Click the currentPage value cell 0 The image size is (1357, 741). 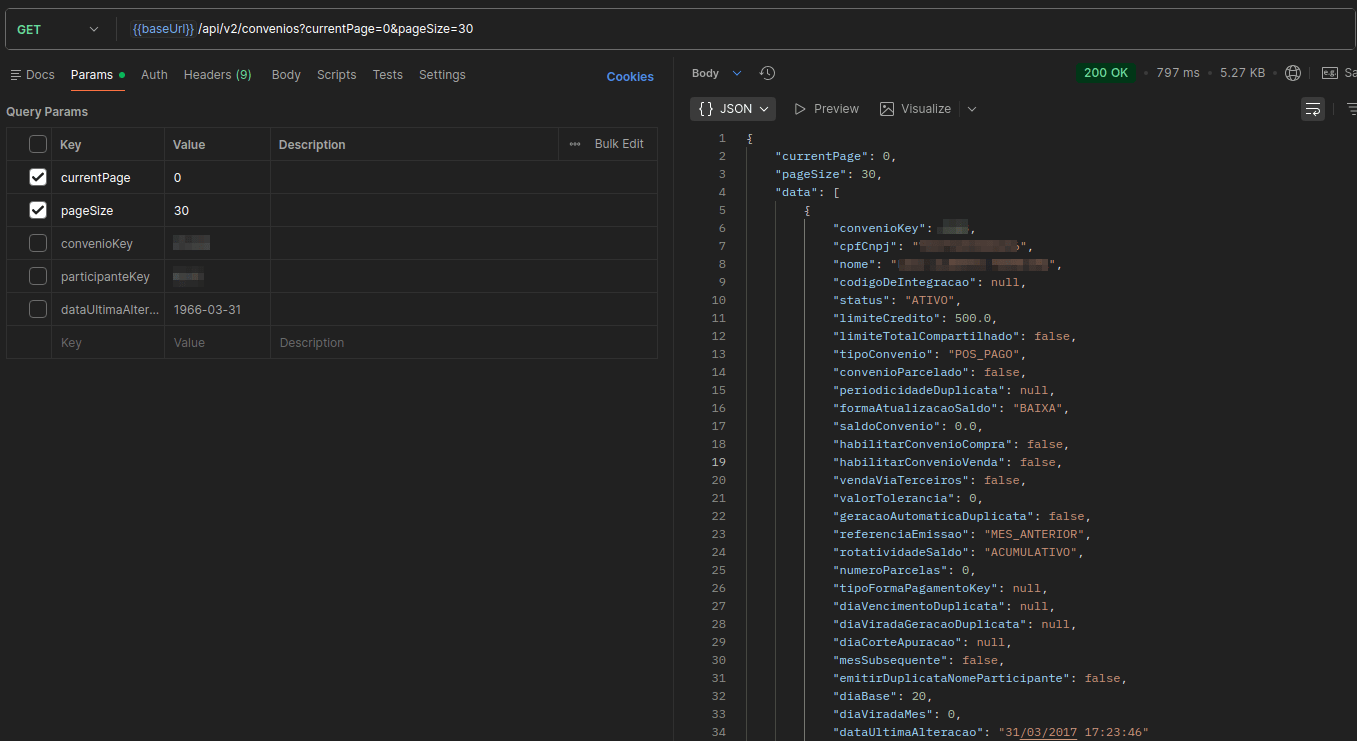pyautogui.click(x=217, y=177)
